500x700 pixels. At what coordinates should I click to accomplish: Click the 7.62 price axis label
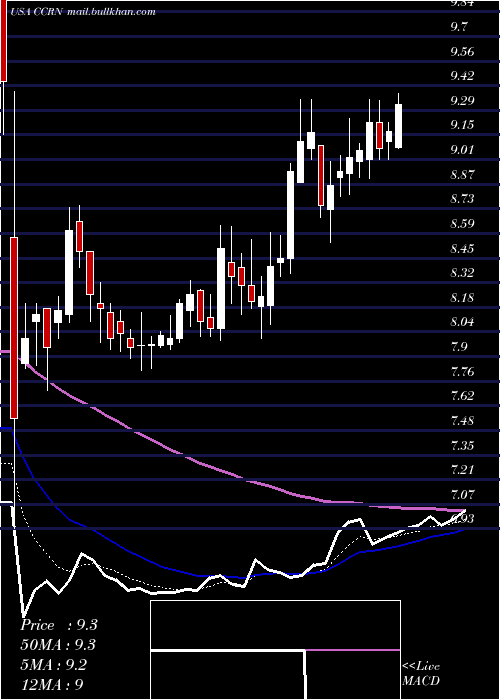pyautogui.click(x=462, y=396)
